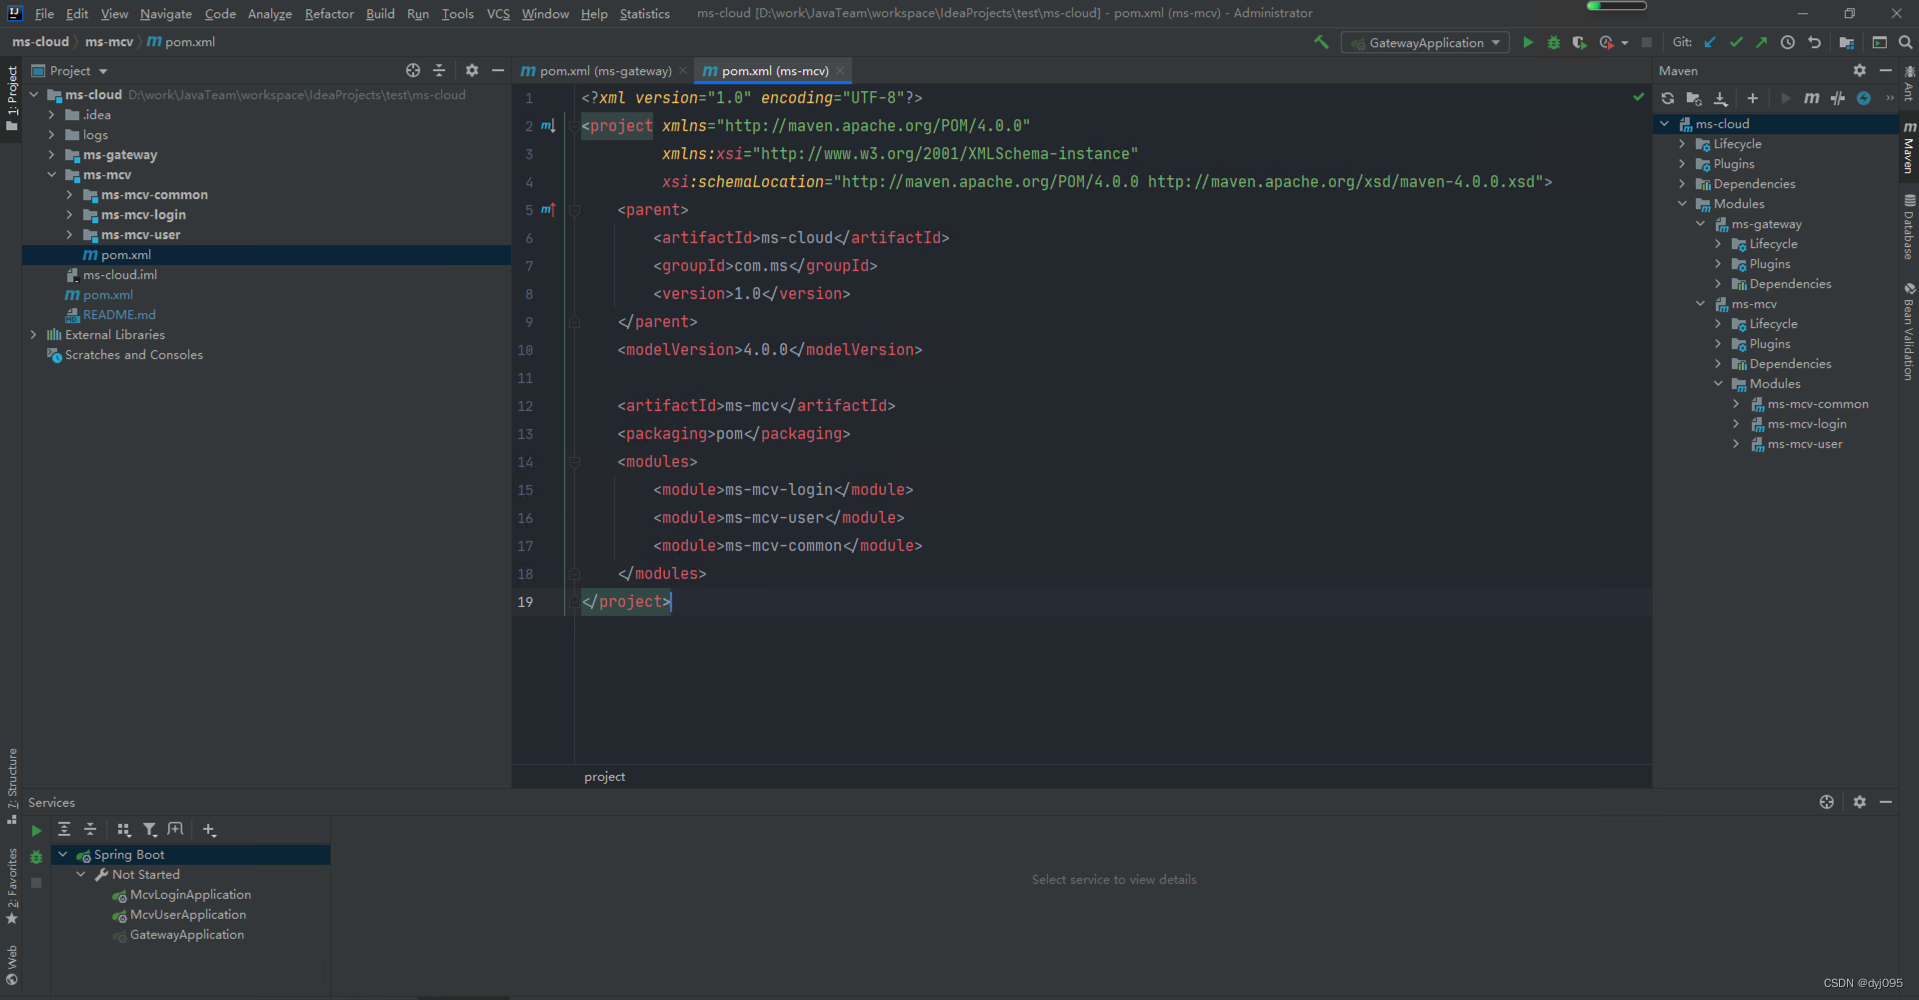Collapse Spring Boot node in Services
1919x1000 pixels.
[x=63, y=855]
